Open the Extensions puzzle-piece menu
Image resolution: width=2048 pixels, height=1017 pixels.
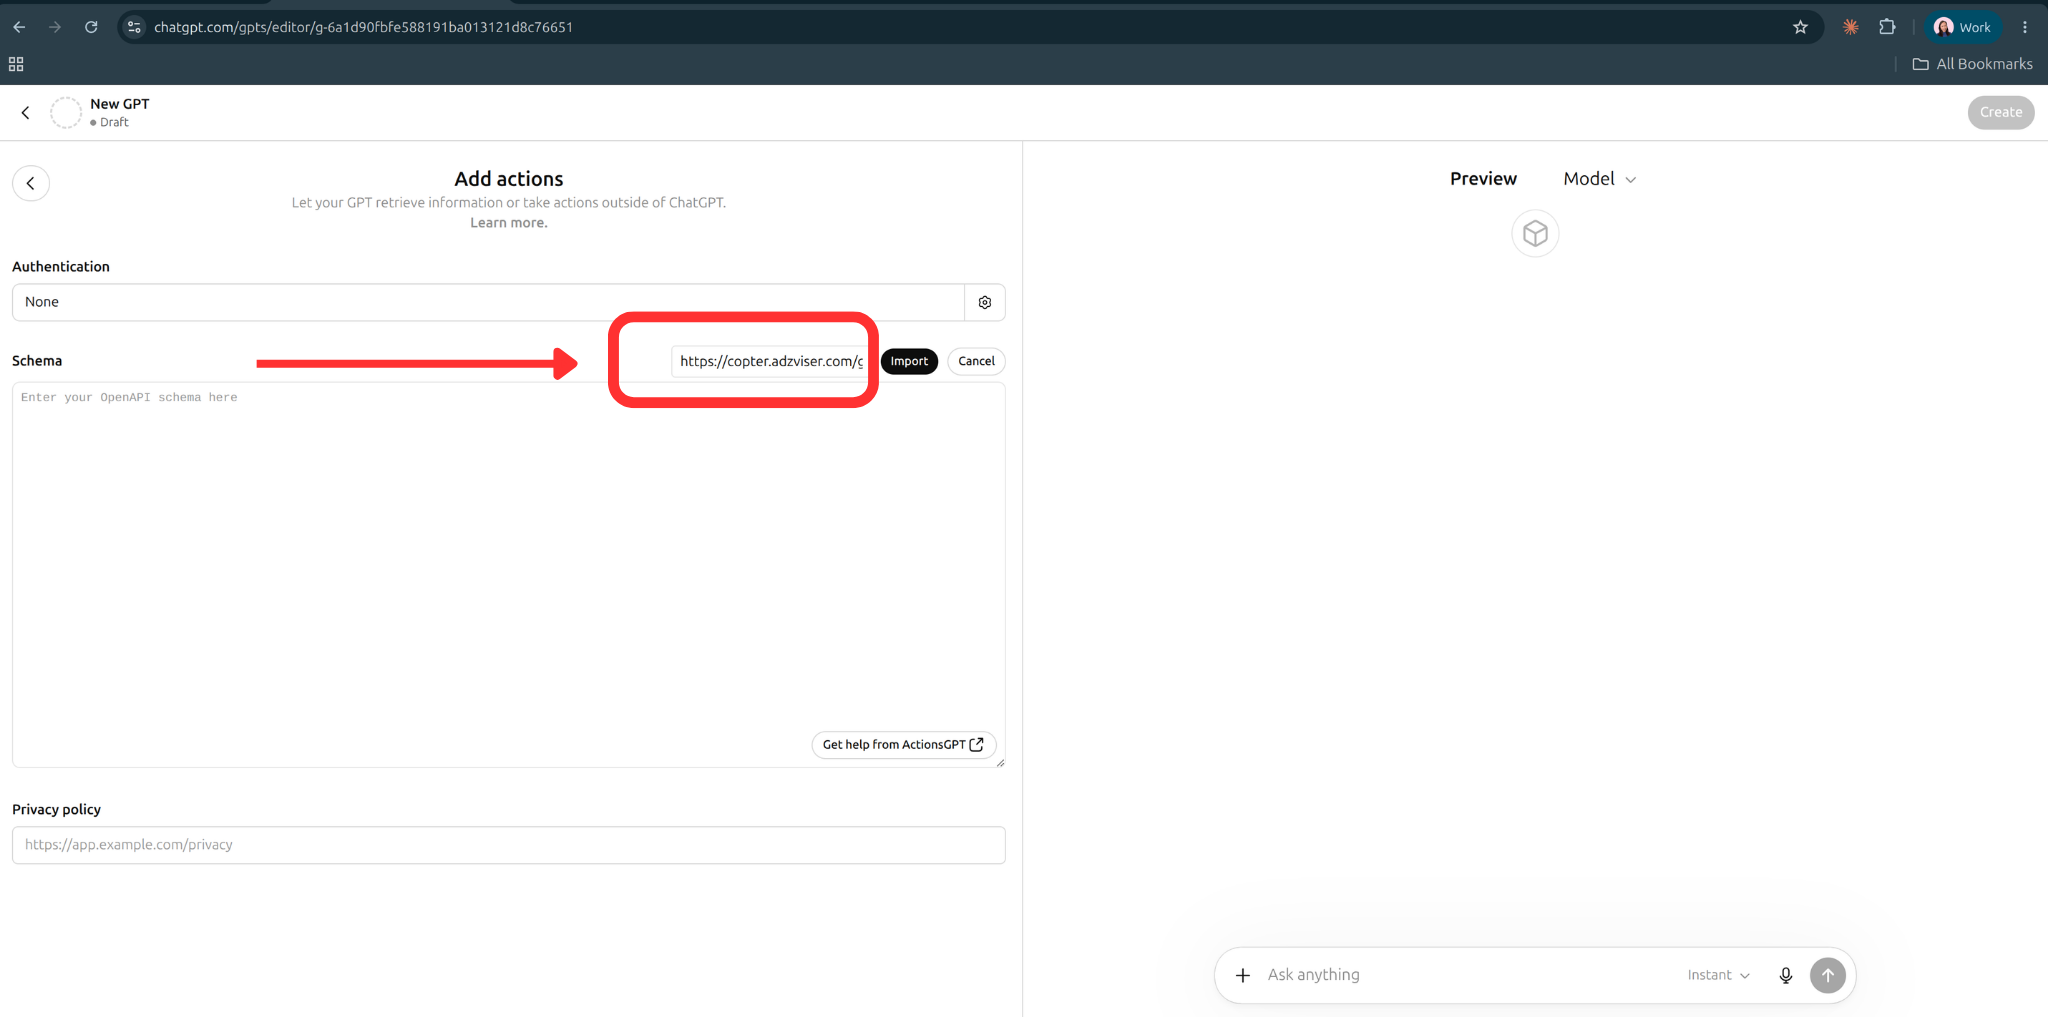[x=1887, y=27]
